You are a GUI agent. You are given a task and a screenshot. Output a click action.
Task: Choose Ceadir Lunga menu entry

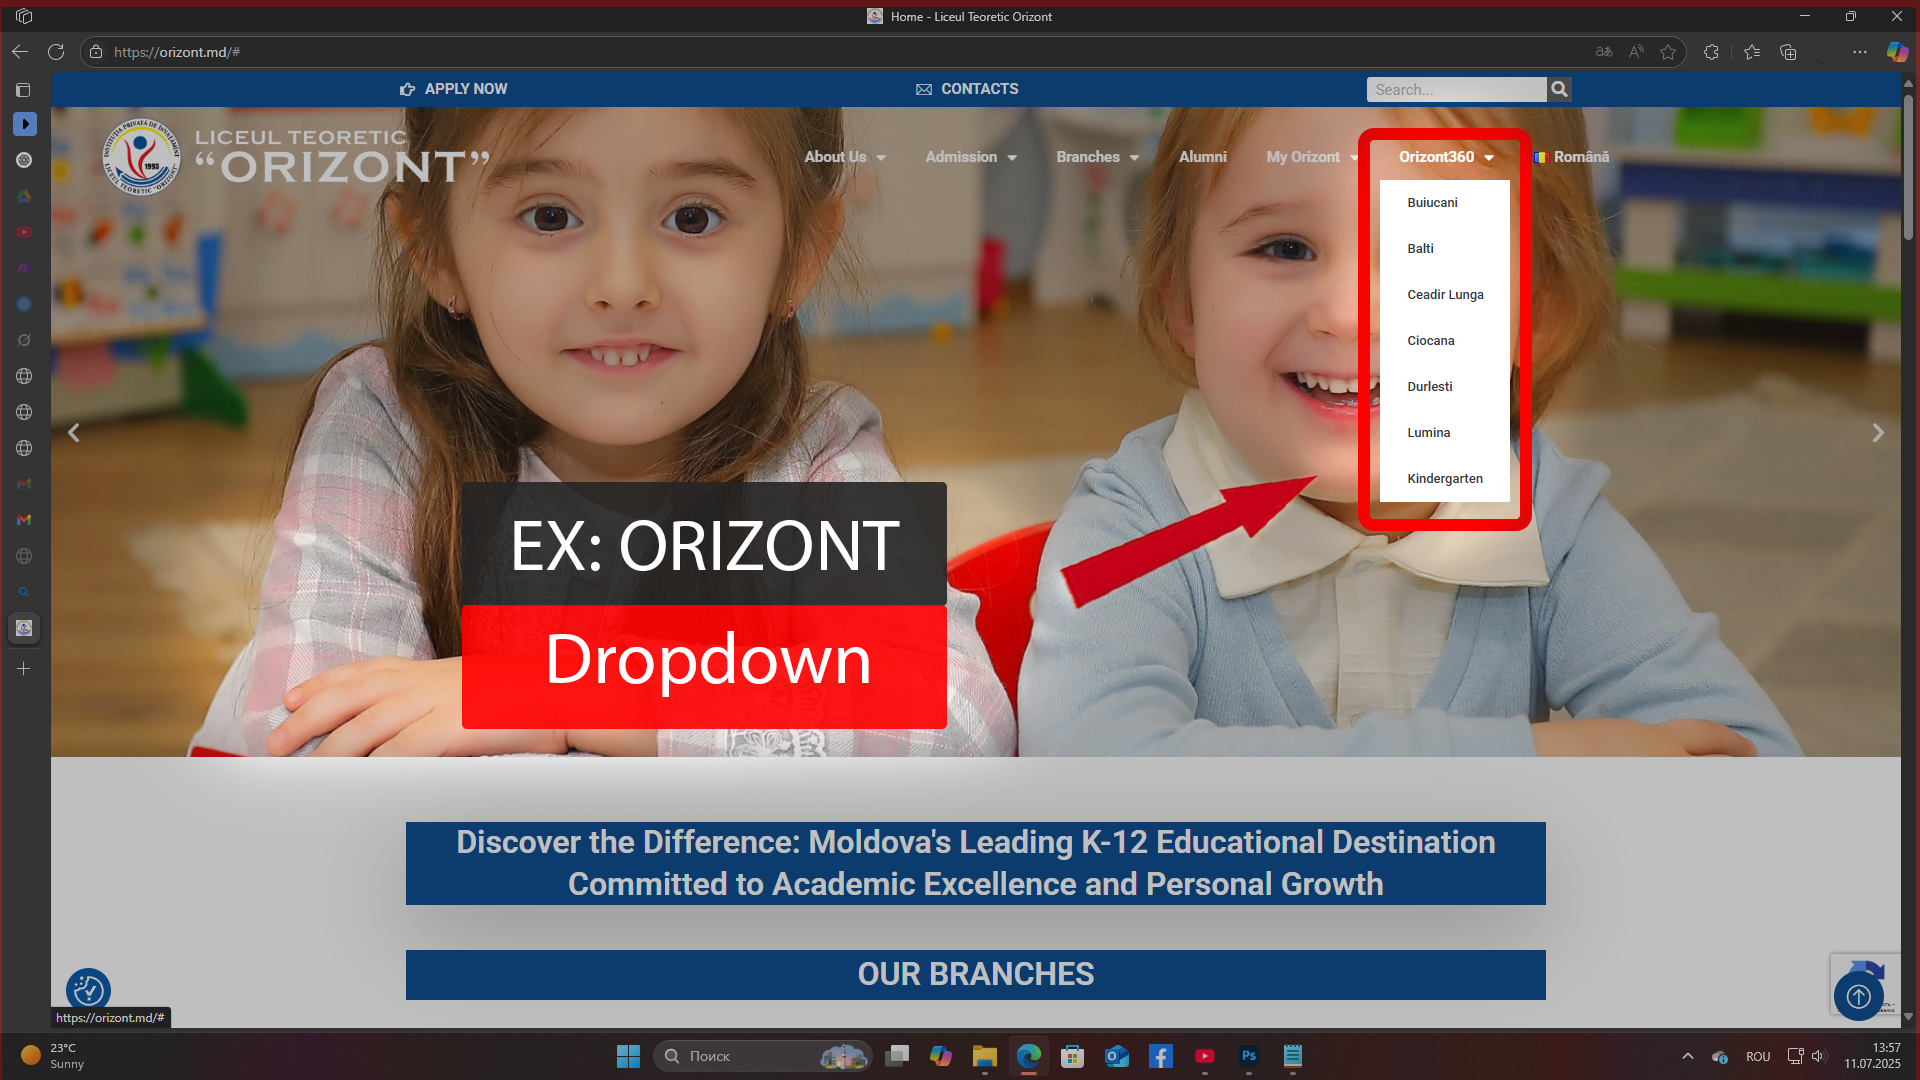1445,295
